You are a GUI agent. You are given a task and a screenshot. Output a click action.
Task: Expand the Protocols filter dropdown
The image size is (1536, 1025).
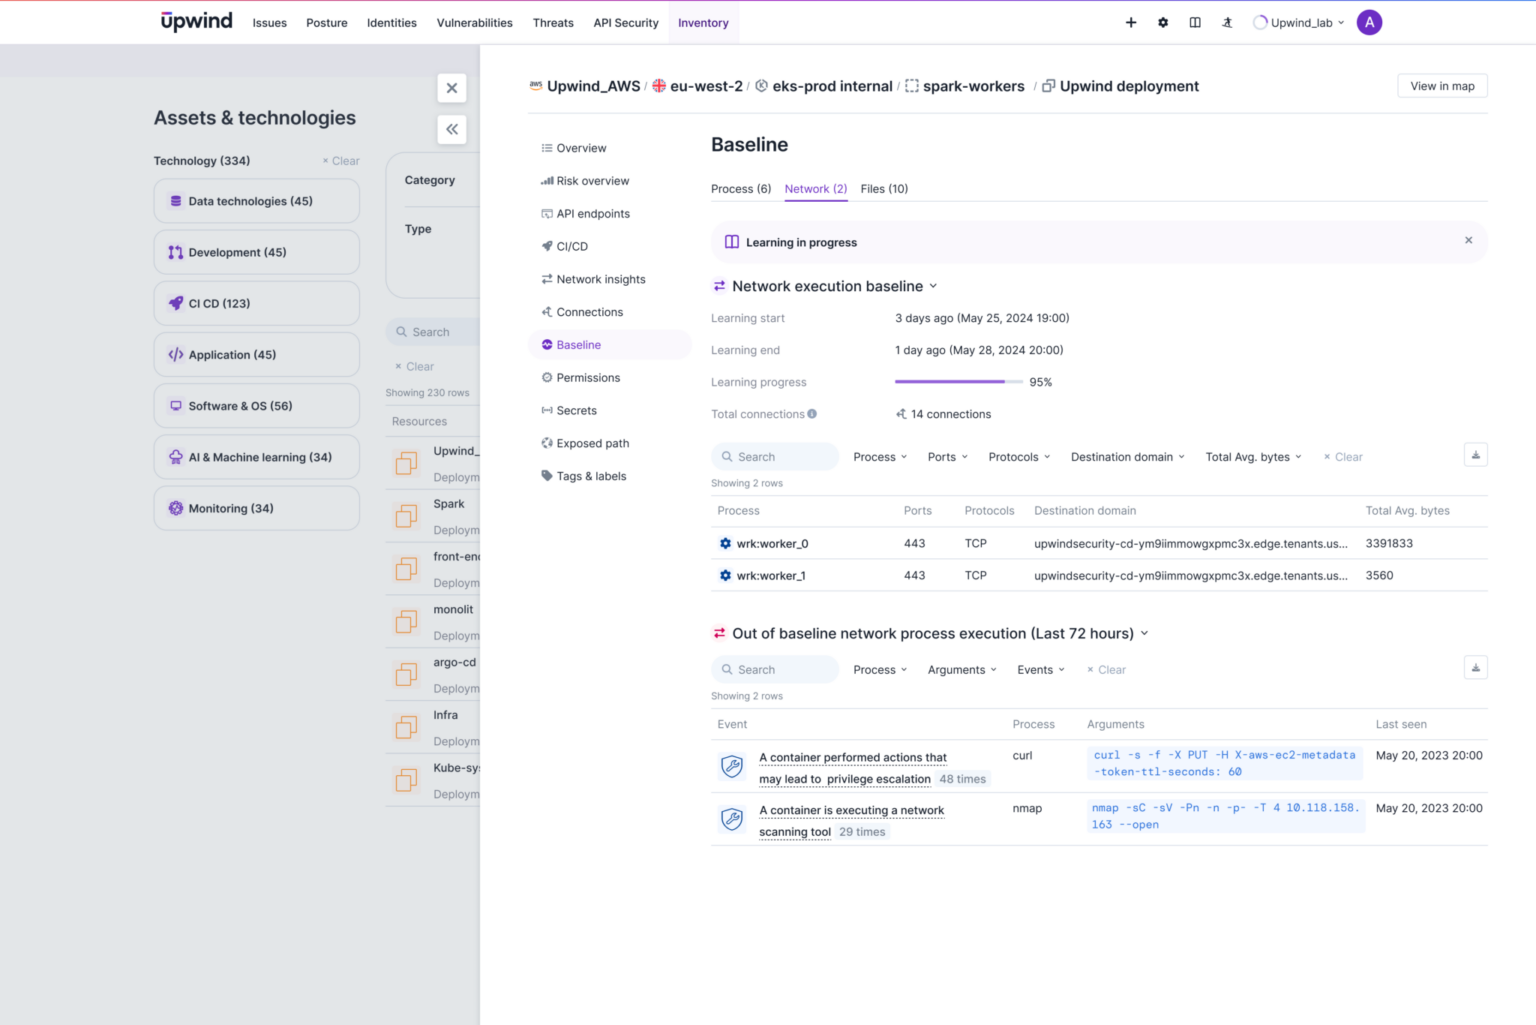(1017, 457)
